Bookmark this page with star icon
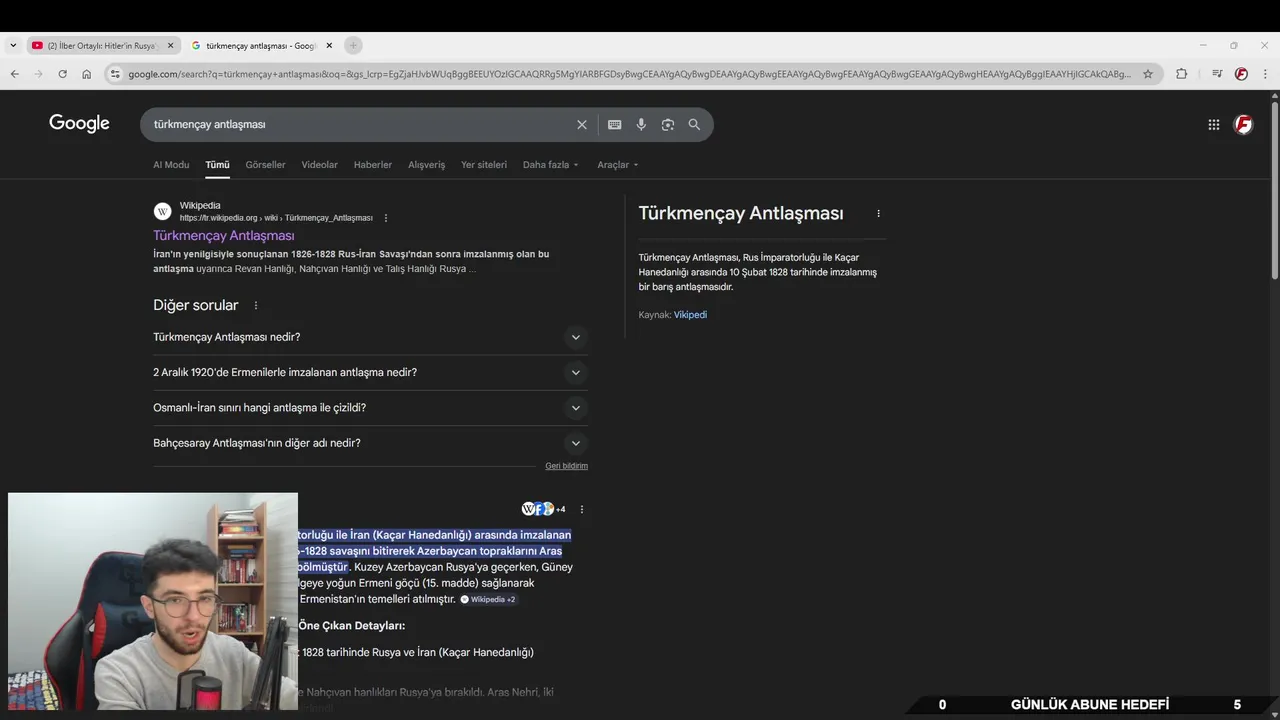Image resolution: width=1280 pixels, height=720 pixels. coord(1148,74)
